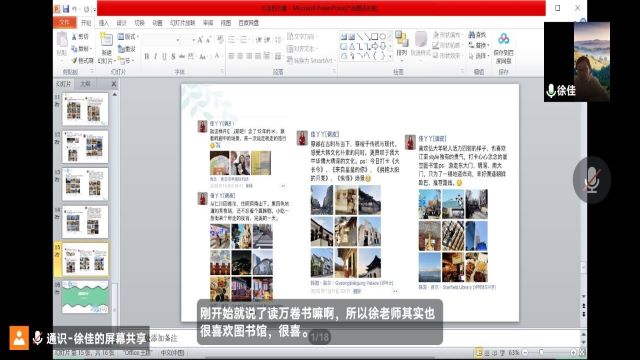Click the New Slide (新建幻灯片) icon
The width and height of the screenshot is (640, 360).
tap(107, 40)
